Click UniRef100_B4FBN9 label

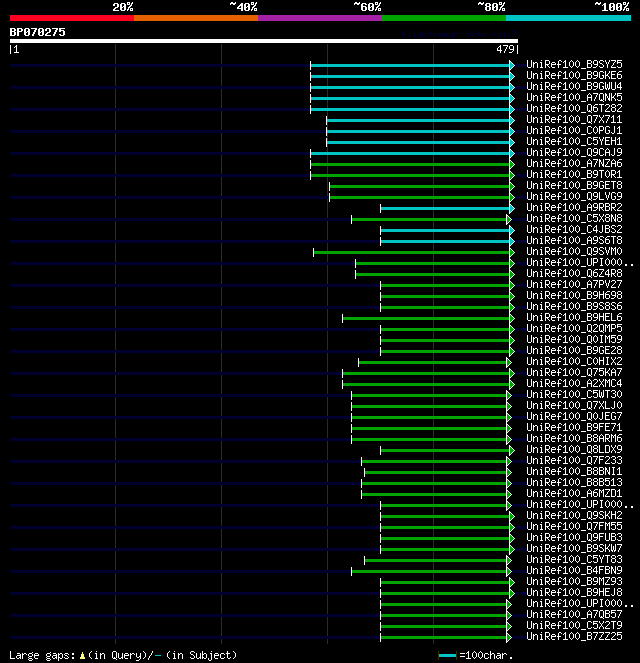point(574,570)
